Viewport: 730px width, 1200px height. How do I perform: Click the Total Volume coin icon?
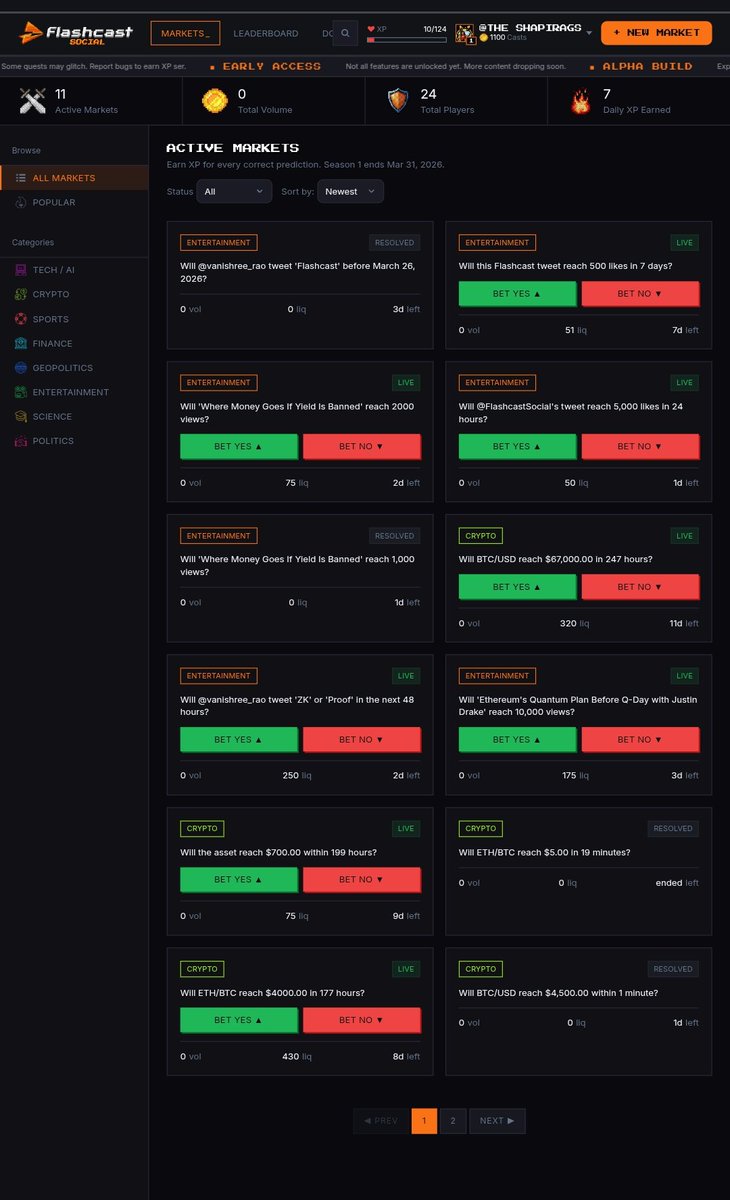[214, 100]
